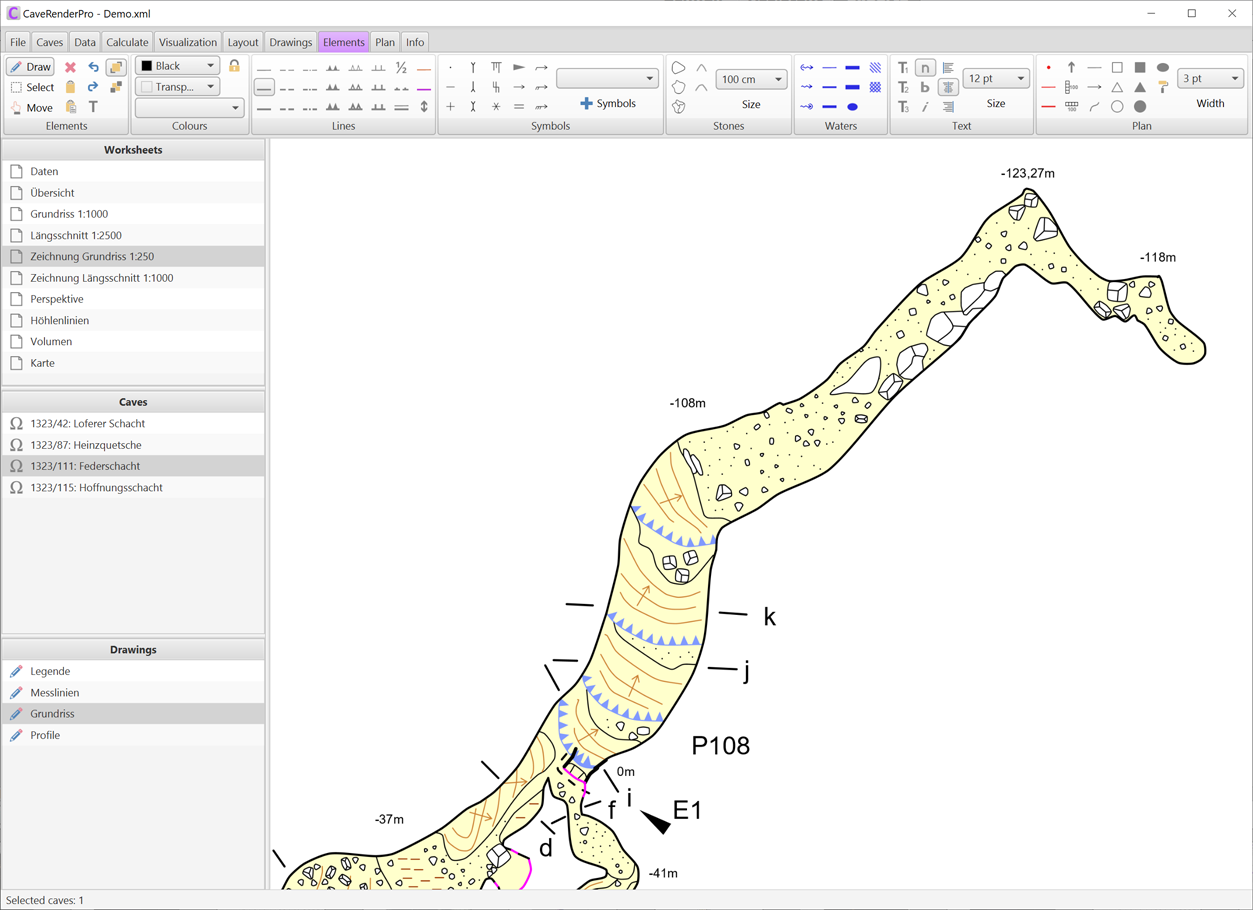Click the red delete X icon

(x=70, y=67)
